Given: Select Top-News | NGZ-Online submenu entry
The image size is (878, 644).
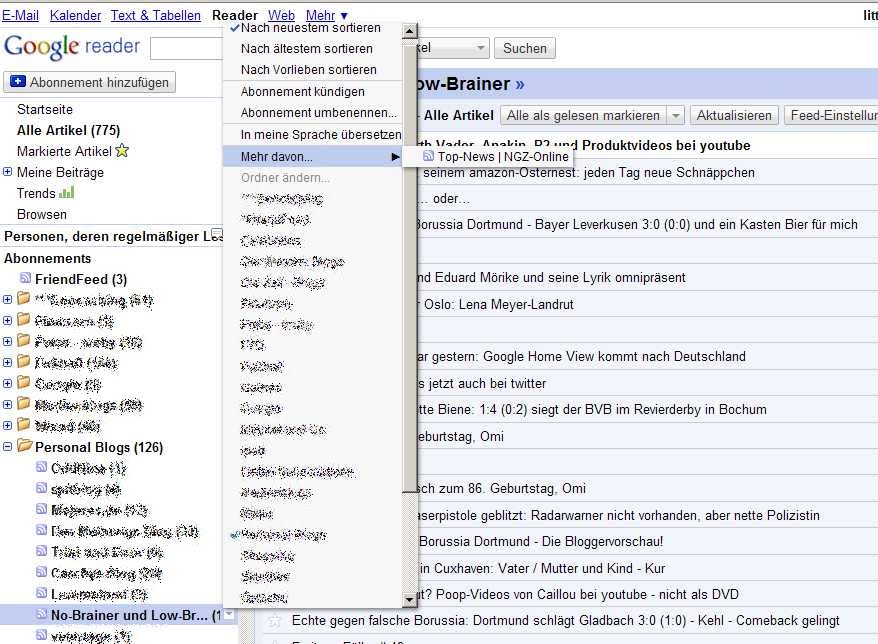Looking at the screenshot, I should coord(488,156).
